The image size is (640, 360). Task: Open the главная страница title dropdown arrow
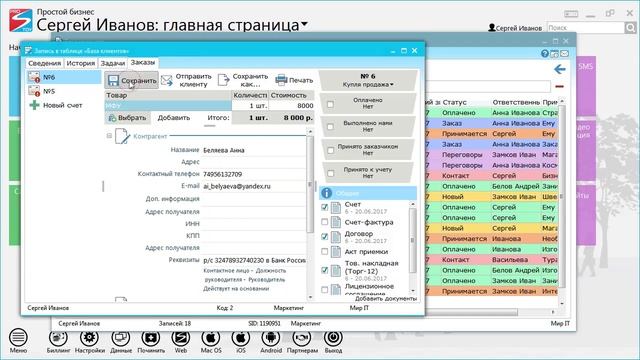[304, 24]
